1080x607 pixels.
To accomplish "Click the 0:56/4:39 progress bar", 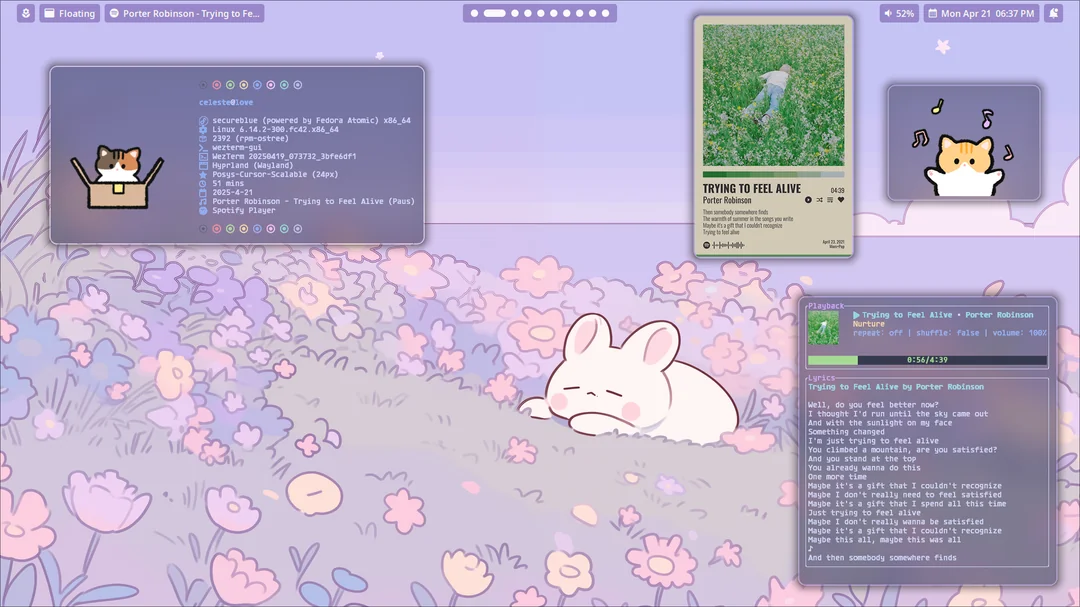I will tap(927, 360).
